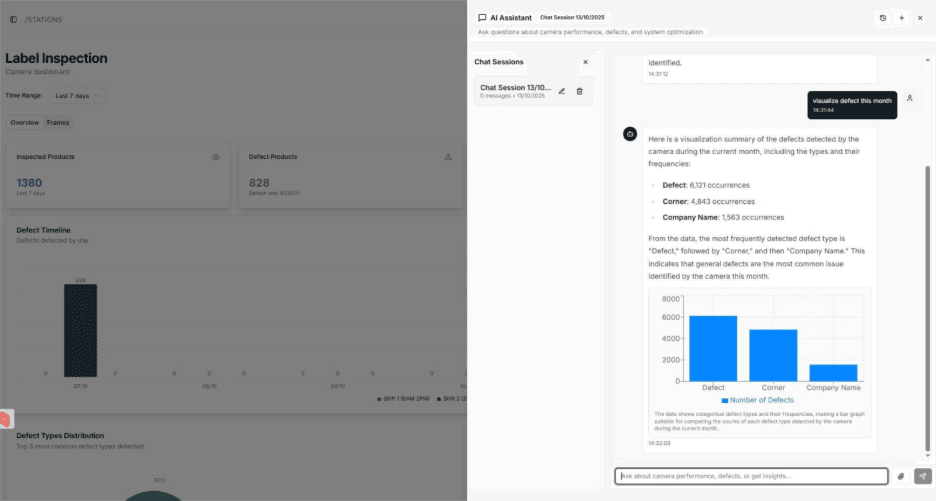Open chat history via the clock icon

882,18
